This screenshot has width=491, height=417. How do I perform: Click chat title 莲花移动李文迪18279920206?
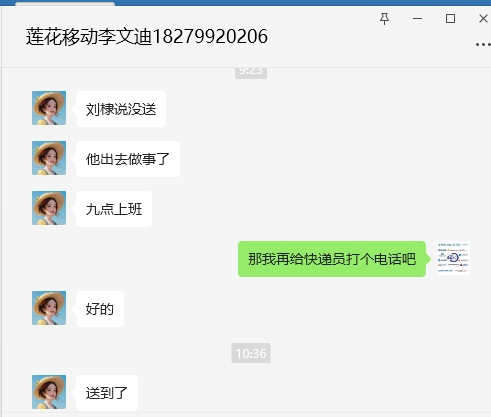click(x=147, y=36)
